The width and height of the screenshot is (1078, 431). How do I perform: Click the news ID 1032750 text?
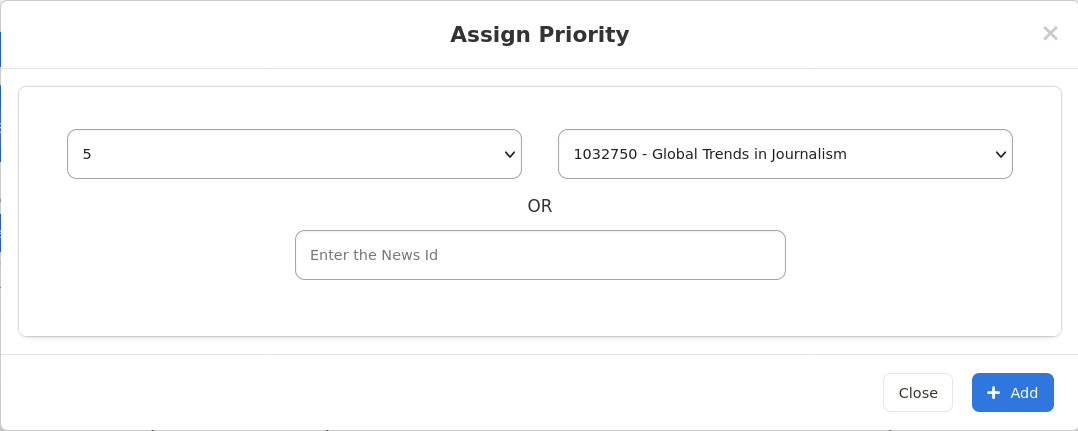click(x=606, y=154)
